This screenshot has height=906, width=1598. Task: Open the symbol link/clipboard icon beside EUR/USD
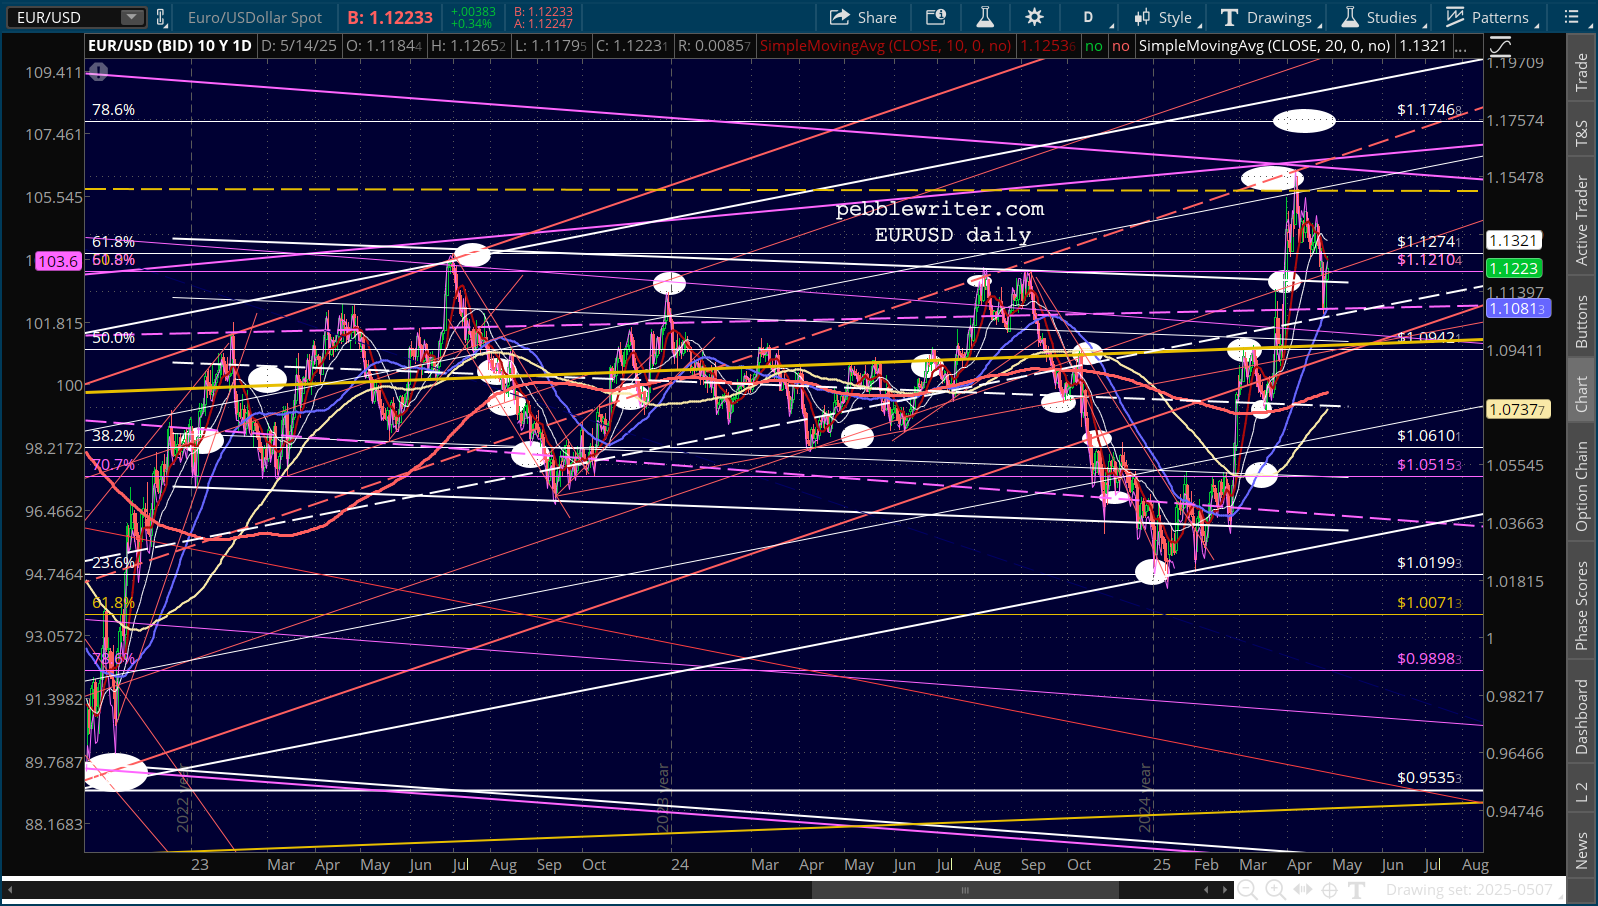[x=161, y=17]
